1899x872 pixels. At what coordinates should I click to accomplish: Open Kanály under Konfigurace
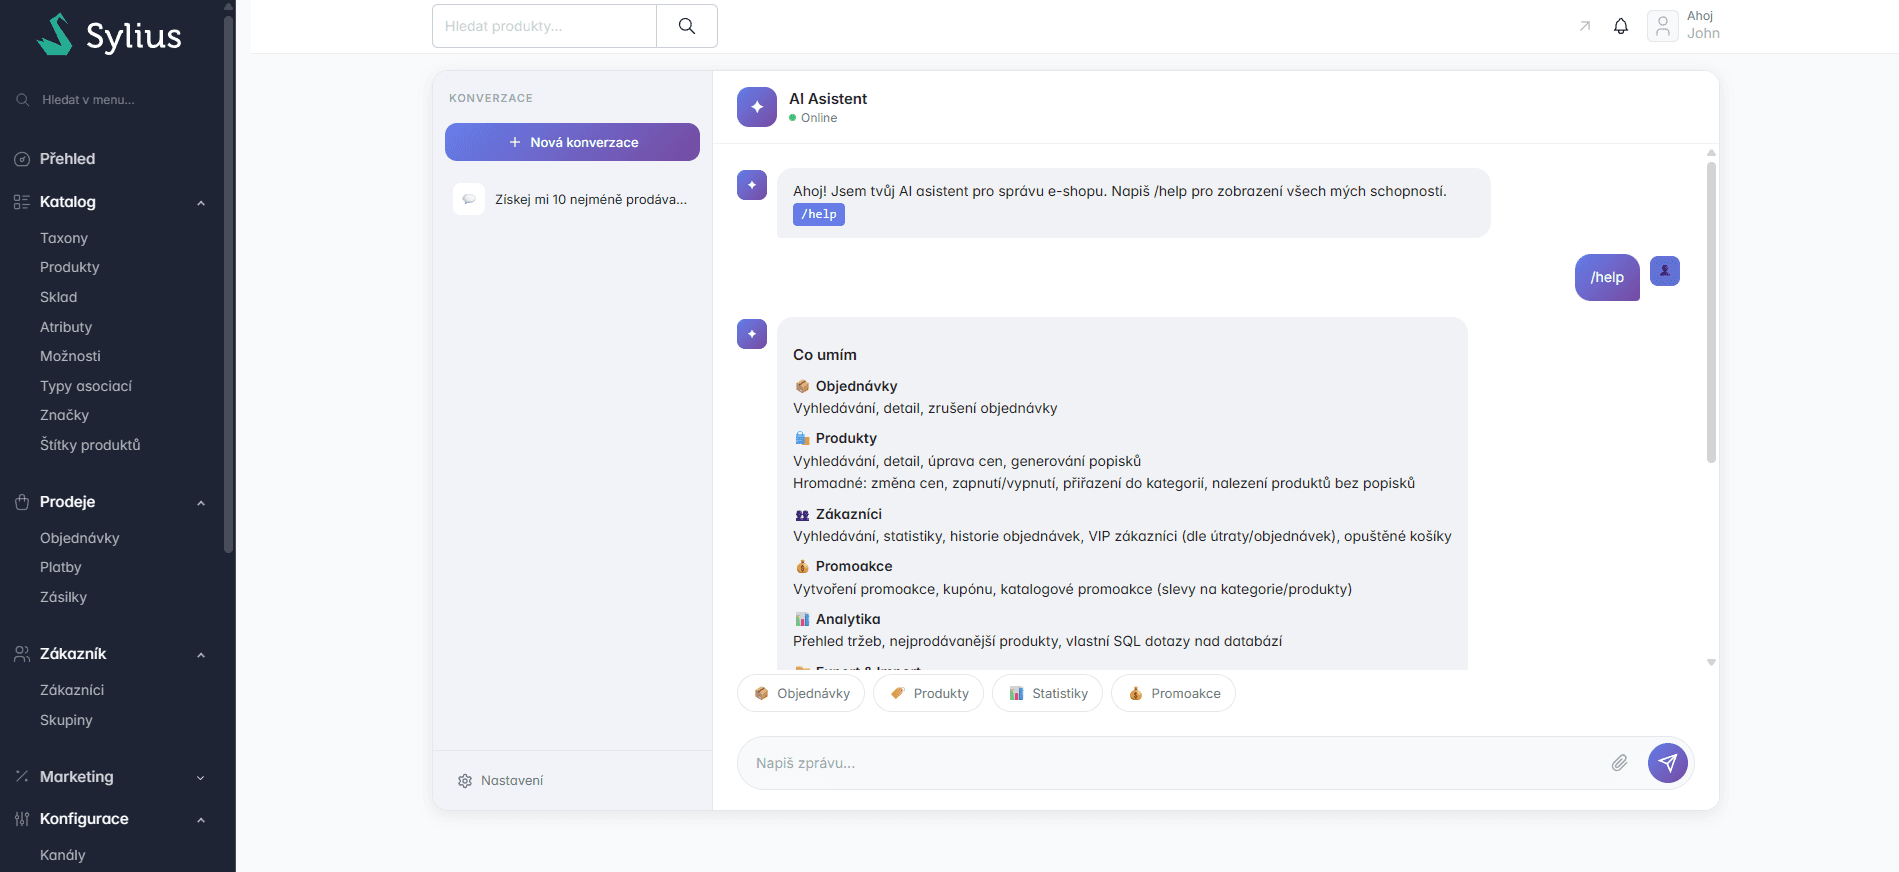click(63, 855)
